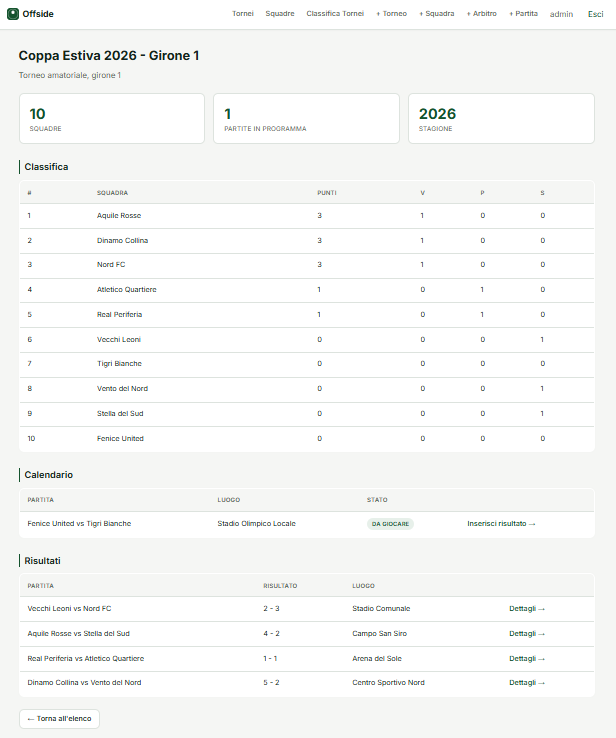Log out using Esci
616x738 pixels.
[595, 14]
